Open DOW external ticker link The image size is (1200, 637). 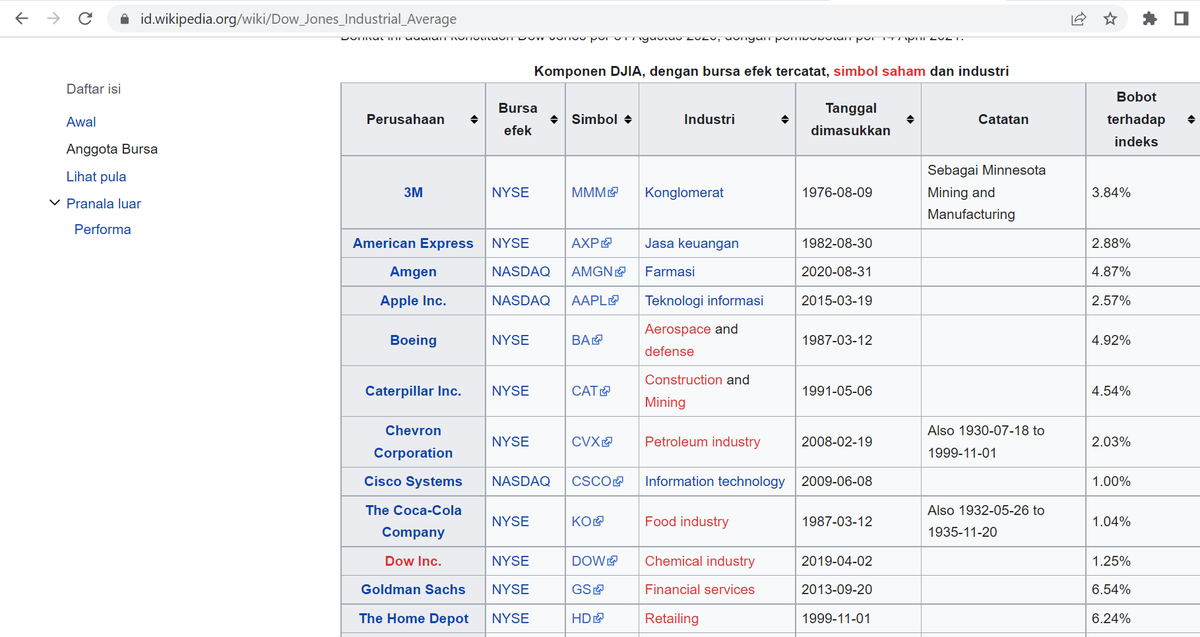[594, 562]
